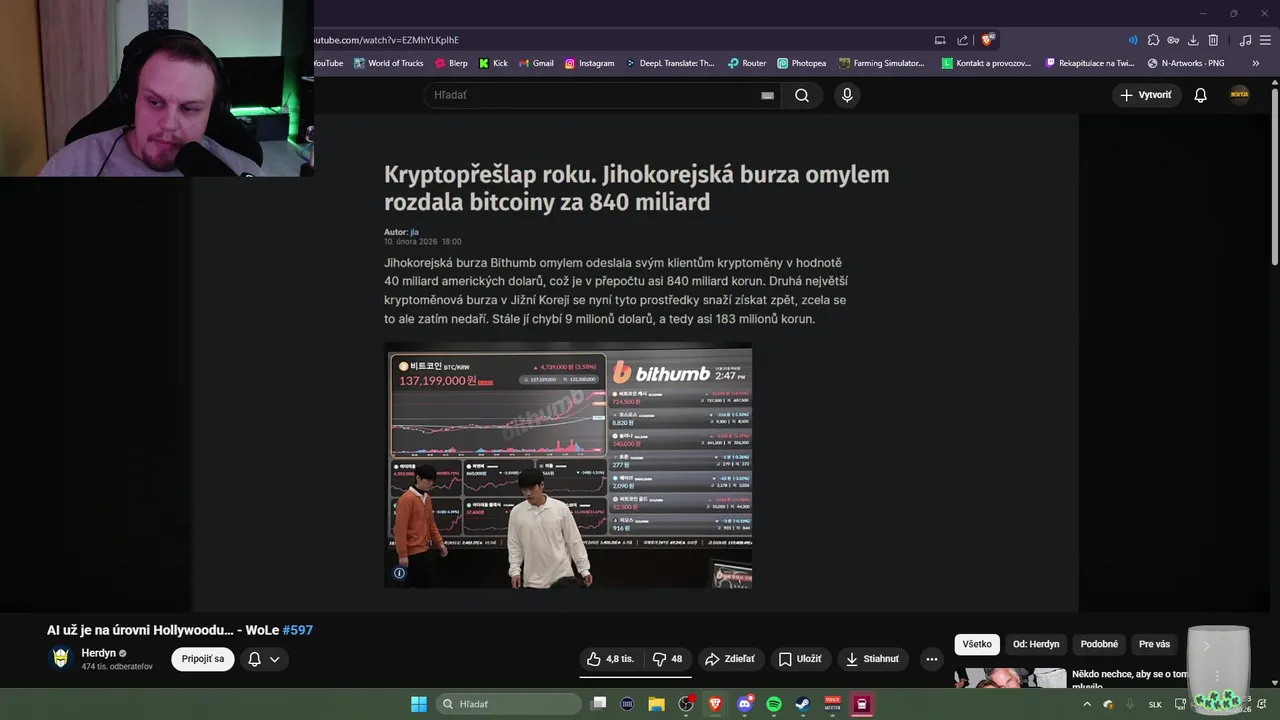Open the Blerp bookmark

coord(451,63)
